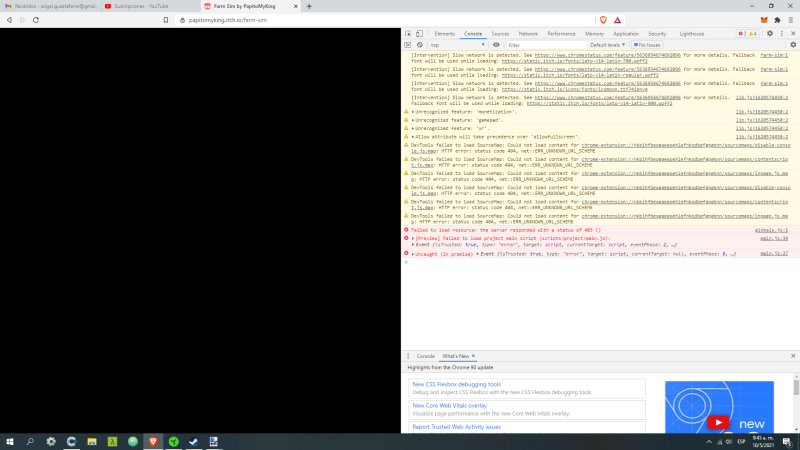The image size is (800, 450).
Task: Switch to the Security tab
Action: pos(657,34)
